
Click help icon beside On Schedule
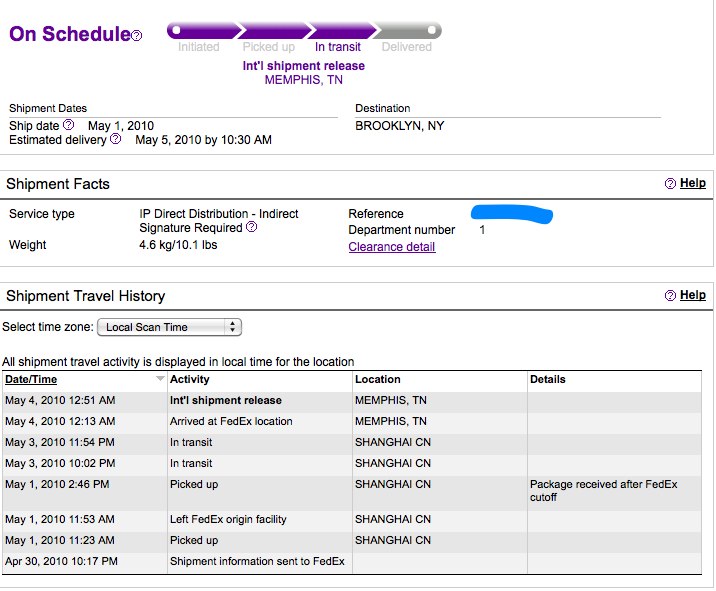(x=137, y=35)
